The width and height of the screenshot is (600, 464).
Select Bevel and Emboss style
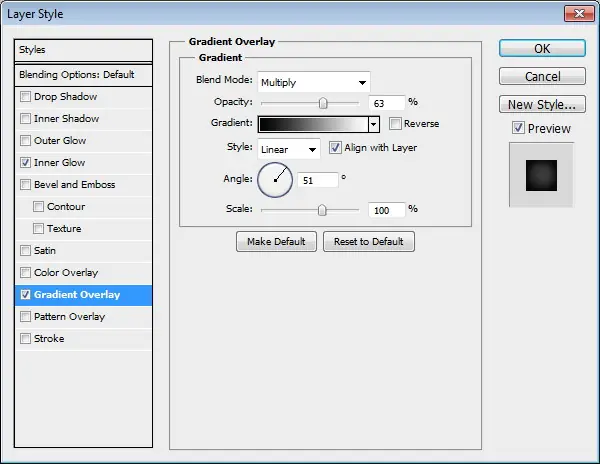pos(75,184)
